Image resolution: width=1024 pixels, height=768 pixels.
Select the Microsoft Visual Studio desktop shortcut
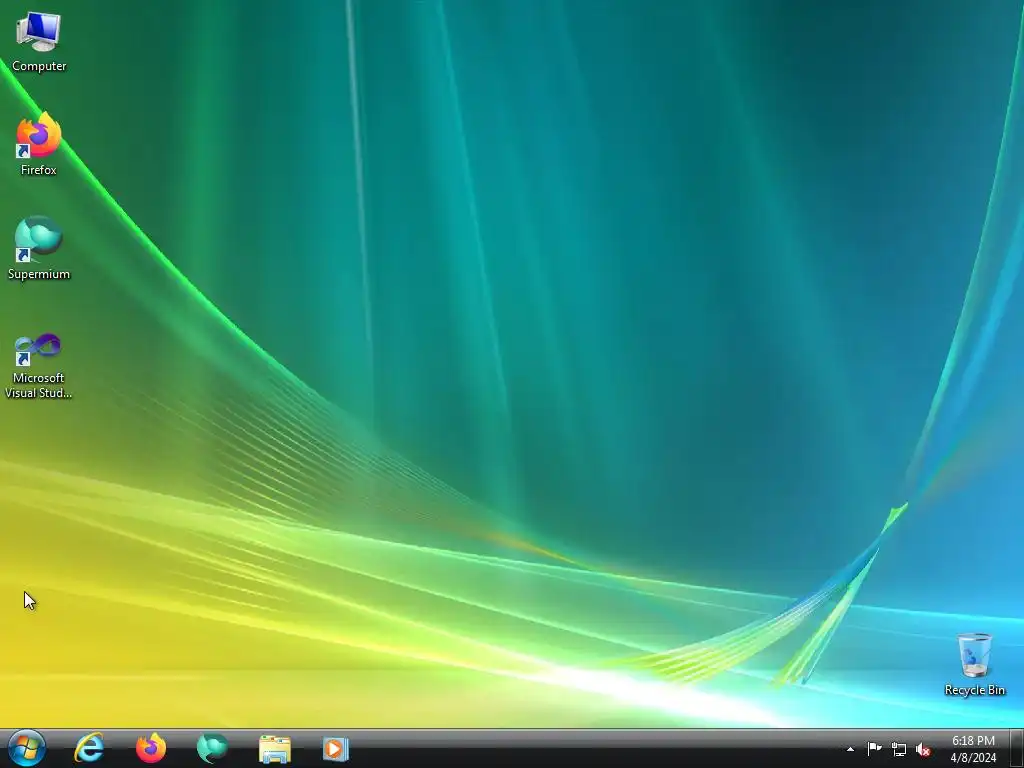39,364
